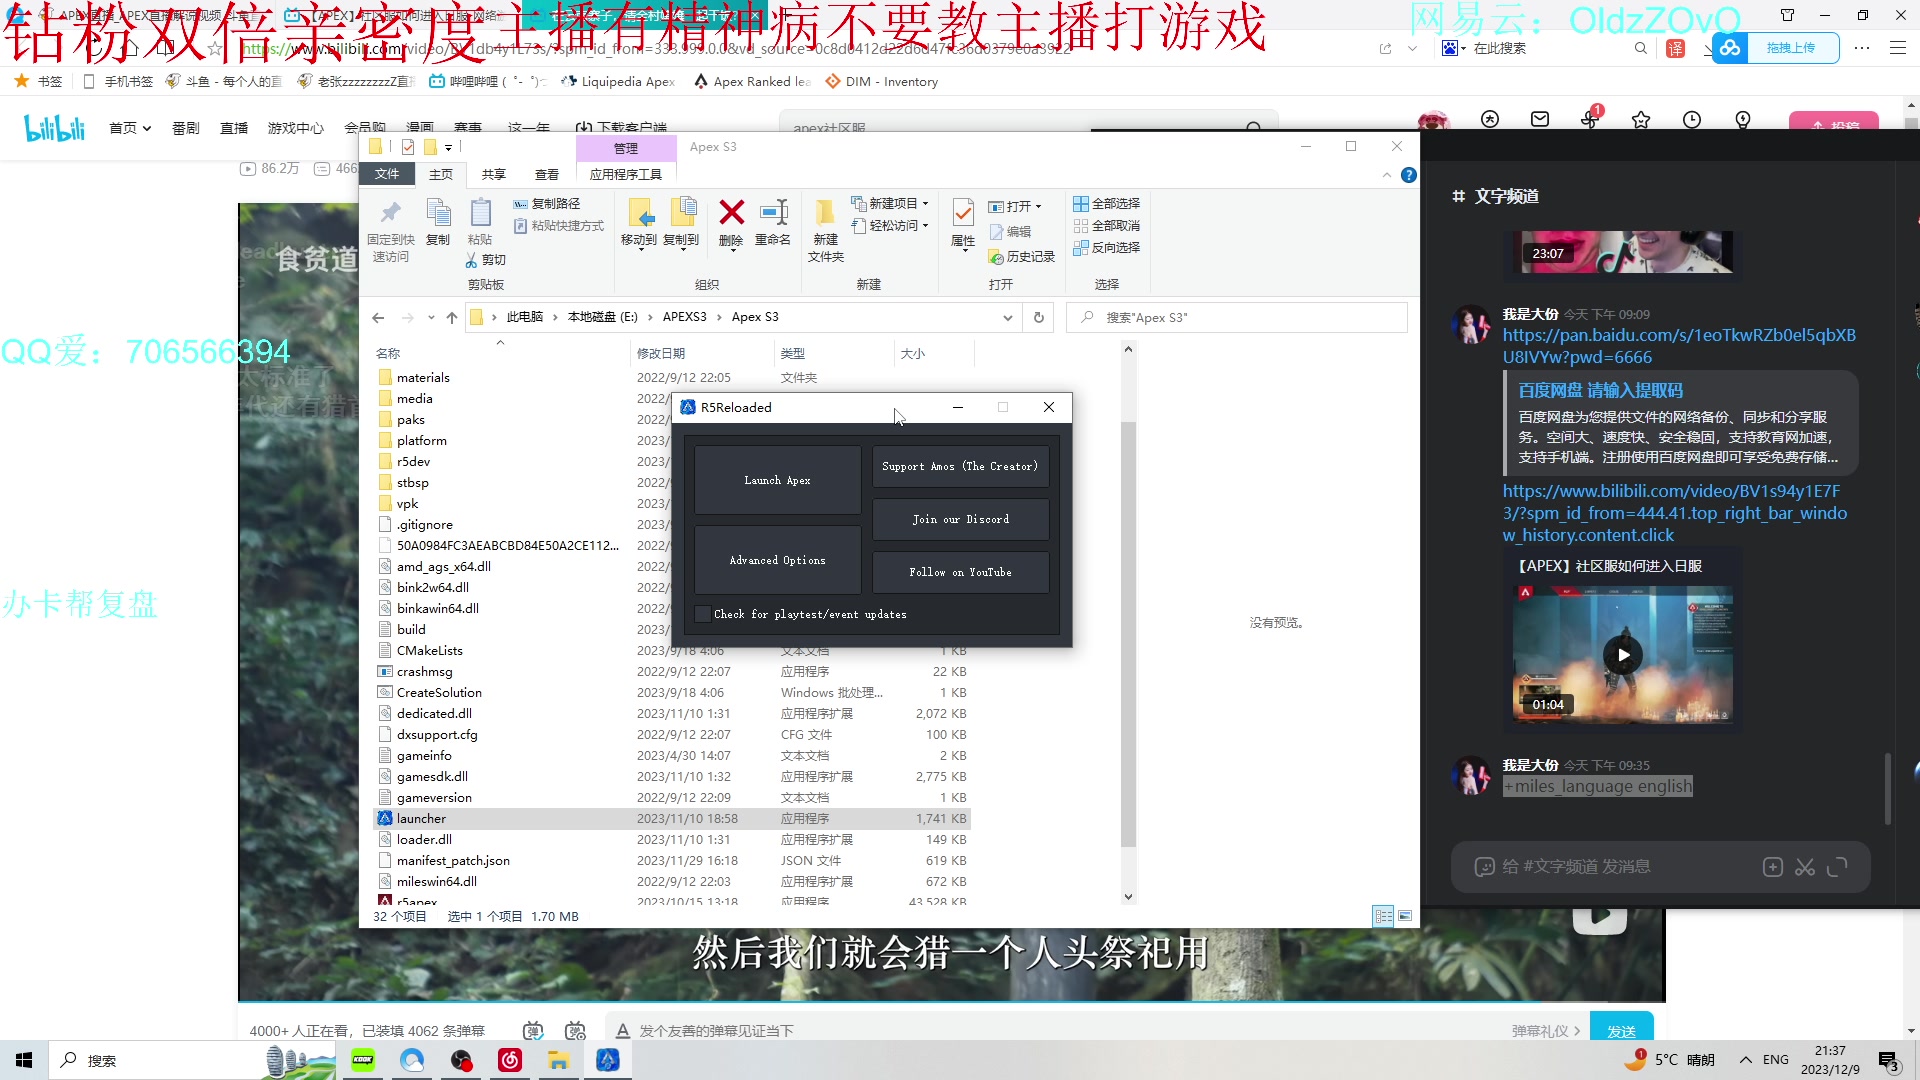Open quick access toolbar customize dropdown
Viewport: 1920px width, 1080px height.
[448, 148]
